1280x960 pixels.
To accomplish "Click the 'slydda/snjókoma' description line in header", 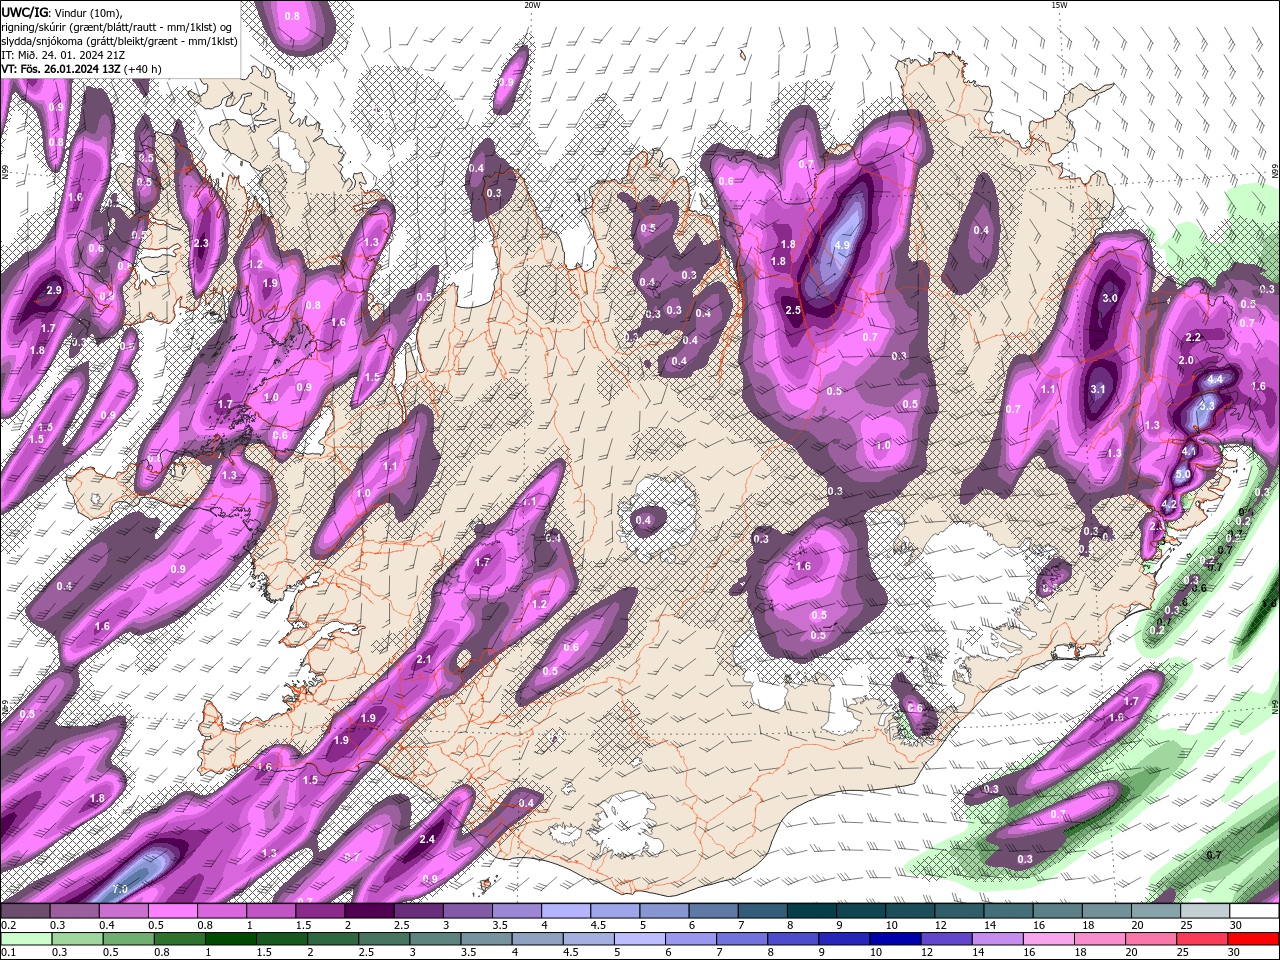I will (x=119, y=41).
